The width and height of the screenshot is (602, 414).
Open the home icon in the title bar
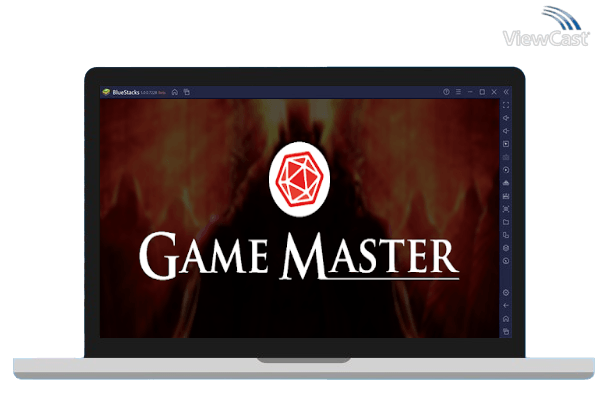pyautogui.click(x=175, y=92)
